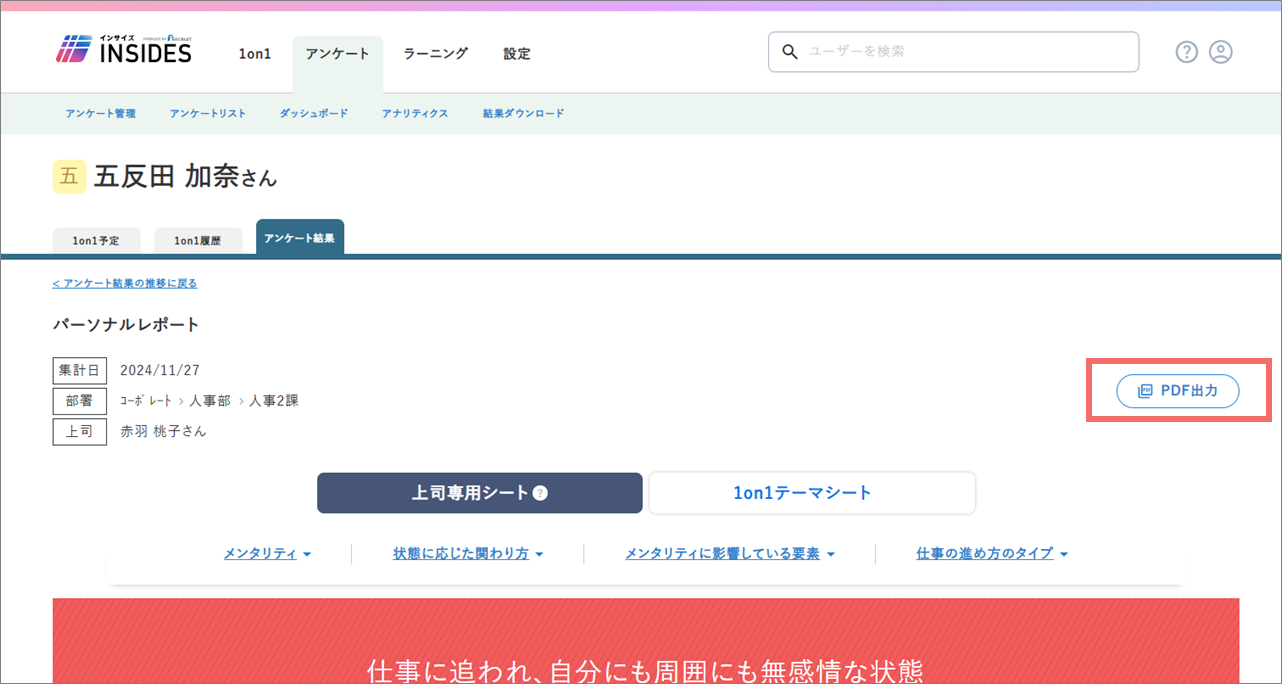This screenshot has width=1282, height=684.
Task: Click the date 2024/11/27
Action: (x=160, y=370)
